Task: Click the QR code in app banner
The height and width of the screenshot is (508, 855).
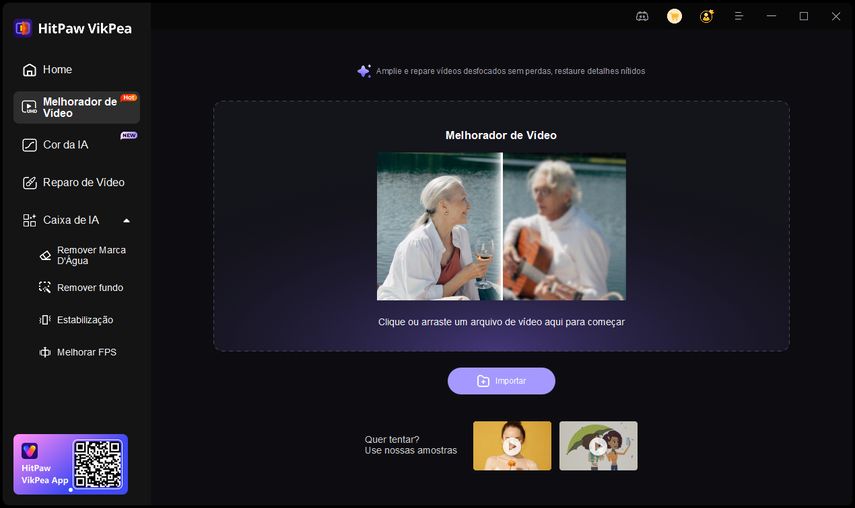Action: [x=98, y=464]
